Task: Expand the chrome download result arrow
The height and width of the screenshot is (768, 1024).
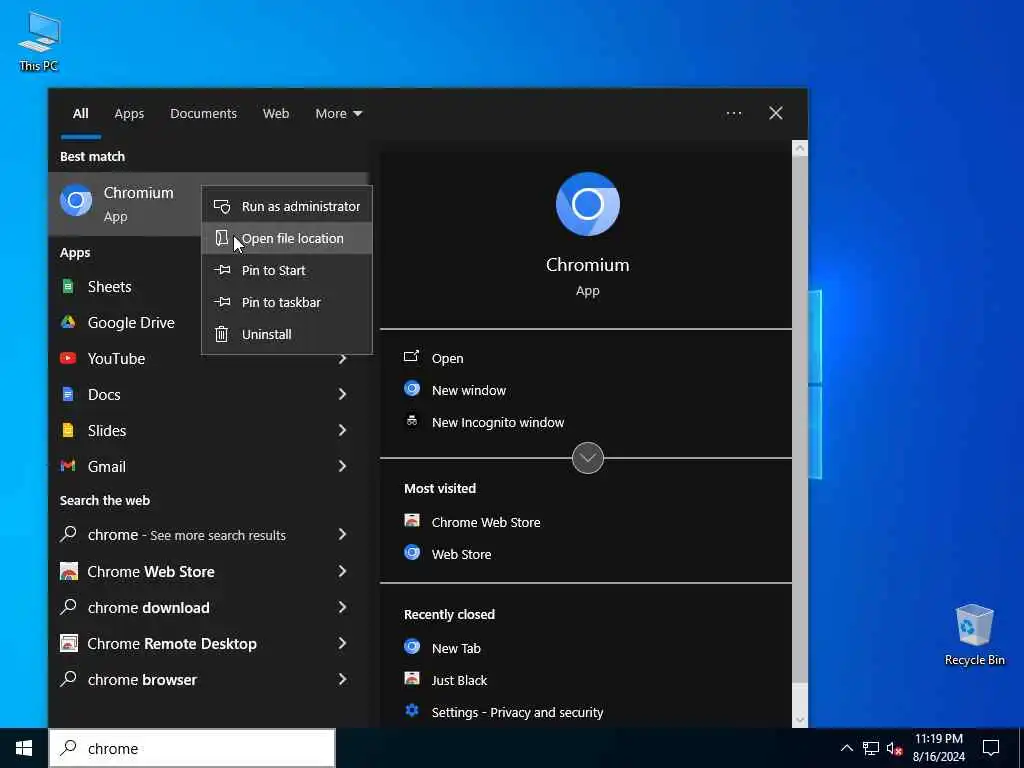Action: [x=342, y=607]
